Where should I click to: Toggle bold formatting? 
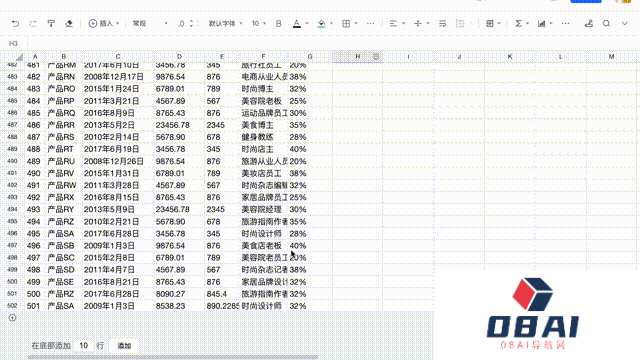[278, 24]
